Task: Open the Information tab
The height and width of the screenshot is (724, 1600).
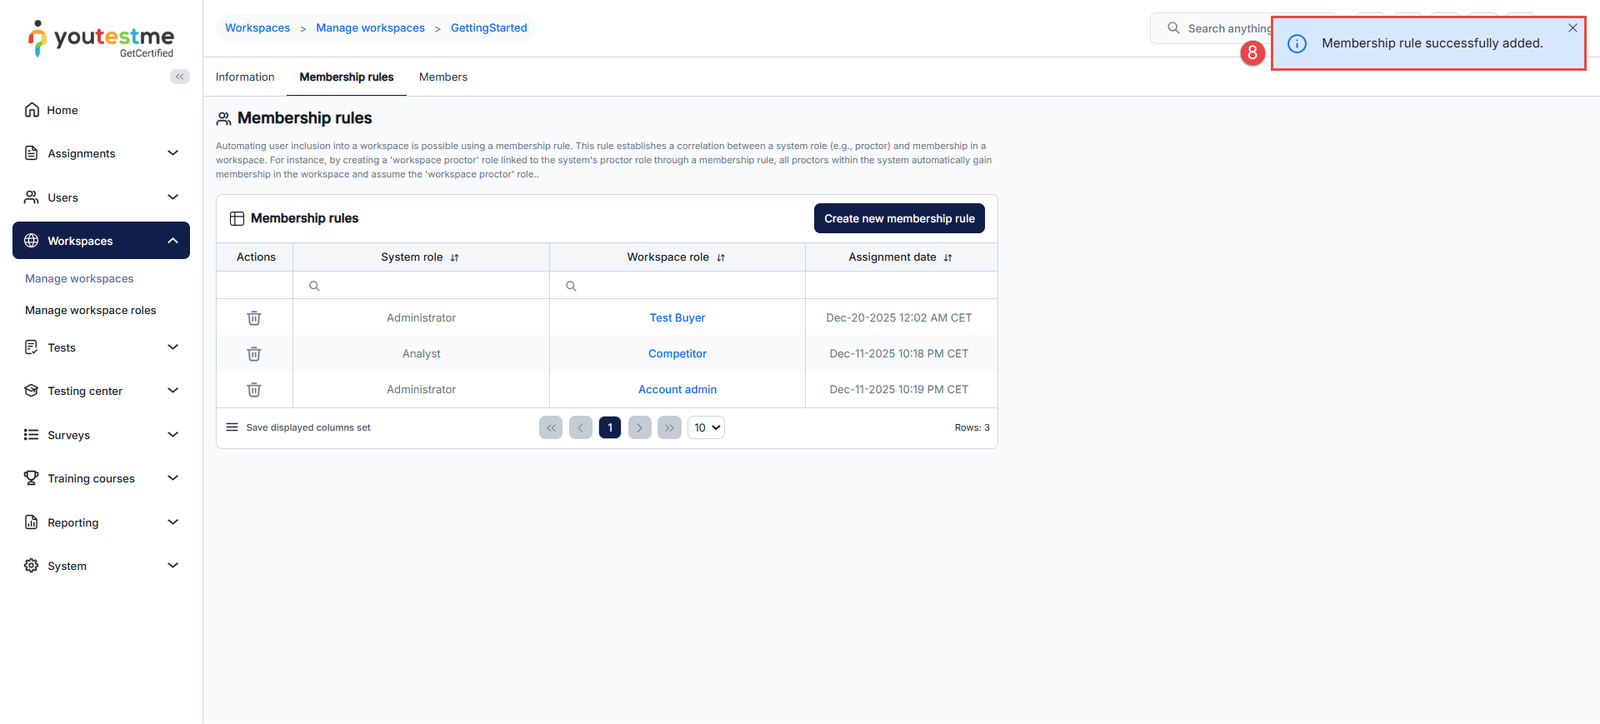Action: [245, 77]
